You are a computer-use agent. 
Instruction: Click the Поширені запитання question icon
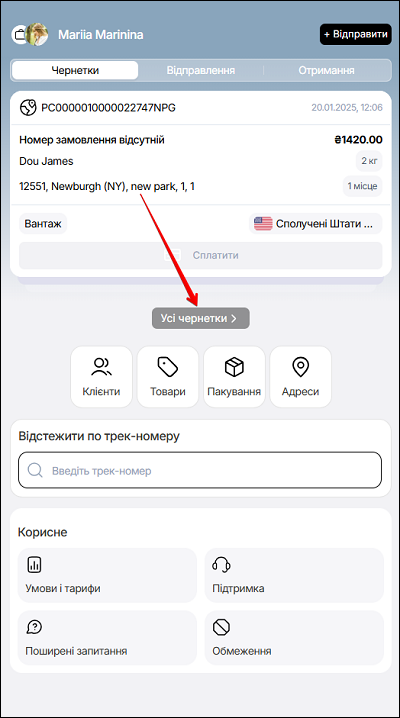(x=34, y=627)
